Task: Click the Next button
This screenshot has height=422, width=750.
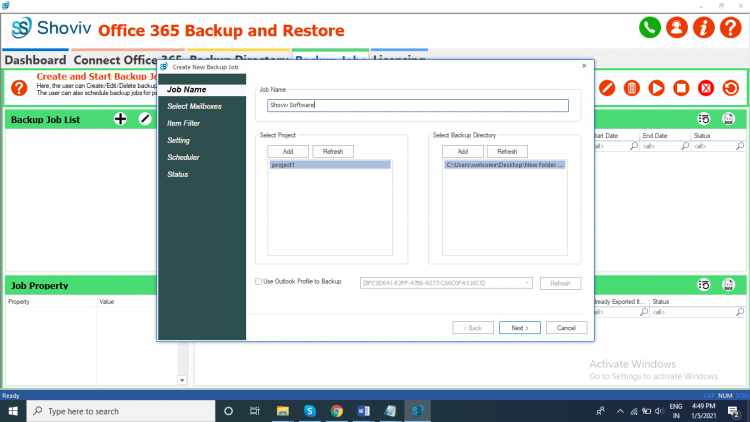Action: pyautogui.click(x=519, y=328)
